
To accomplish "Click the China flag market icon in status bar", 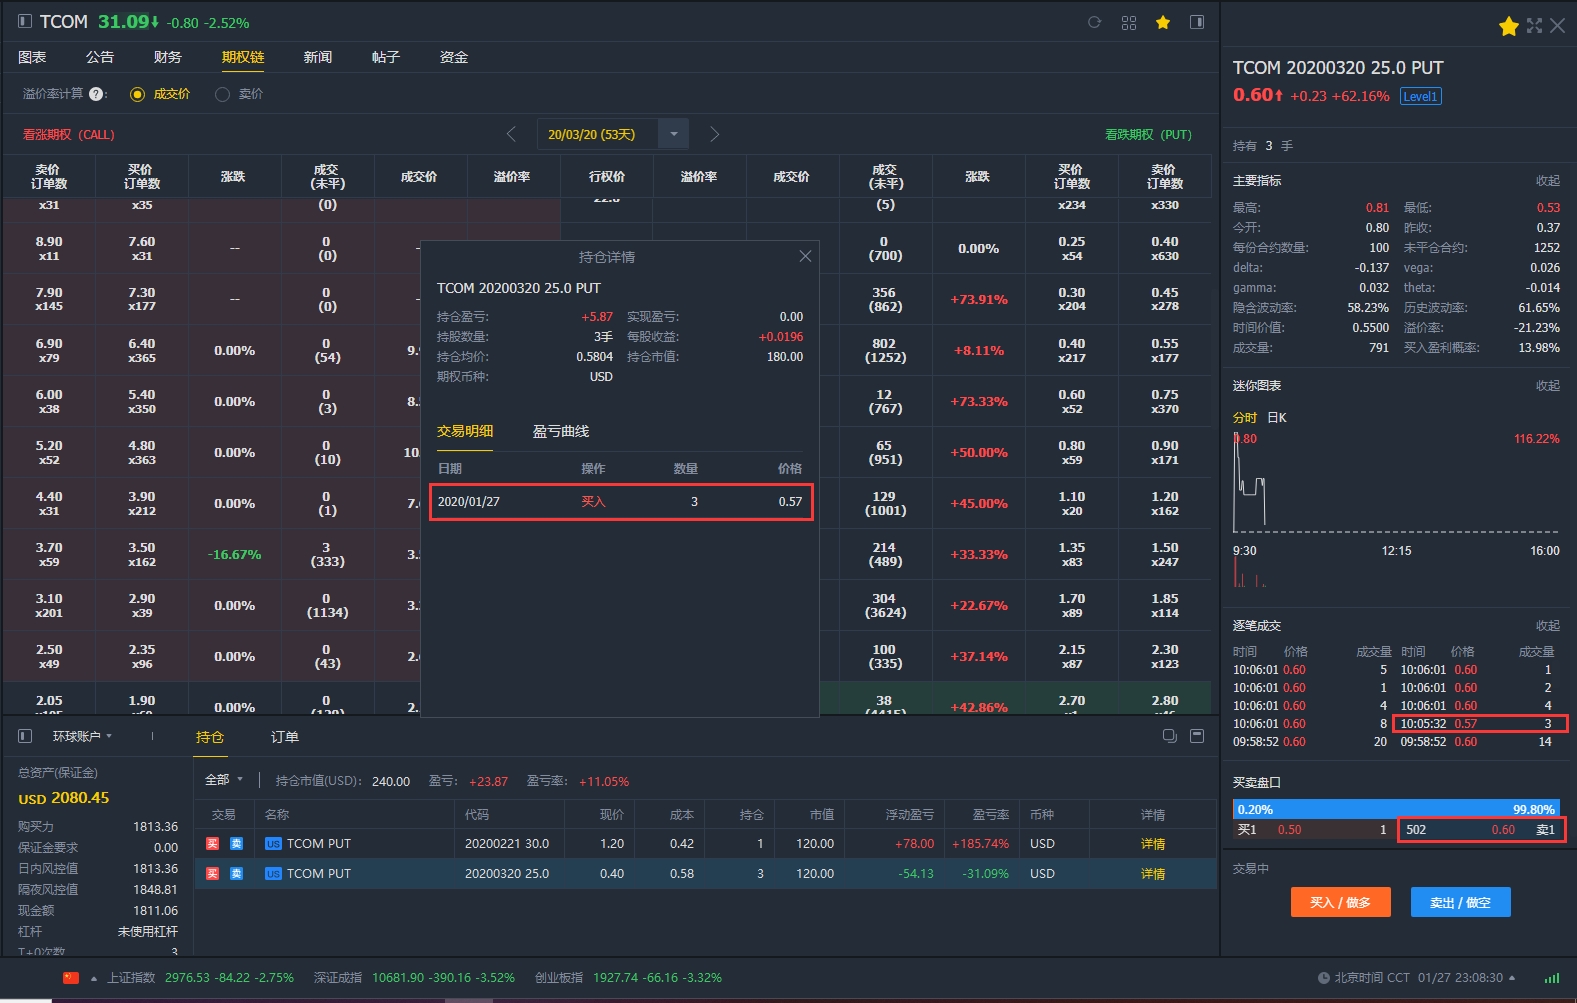I will click(x=71, y=978).
